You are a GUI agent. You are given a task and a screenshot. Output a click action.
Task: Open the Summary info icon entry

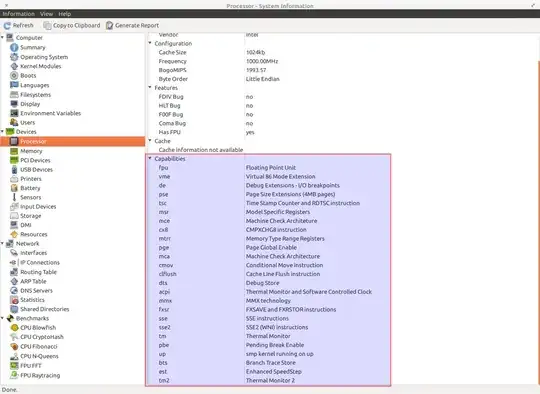tap(14, 48)
